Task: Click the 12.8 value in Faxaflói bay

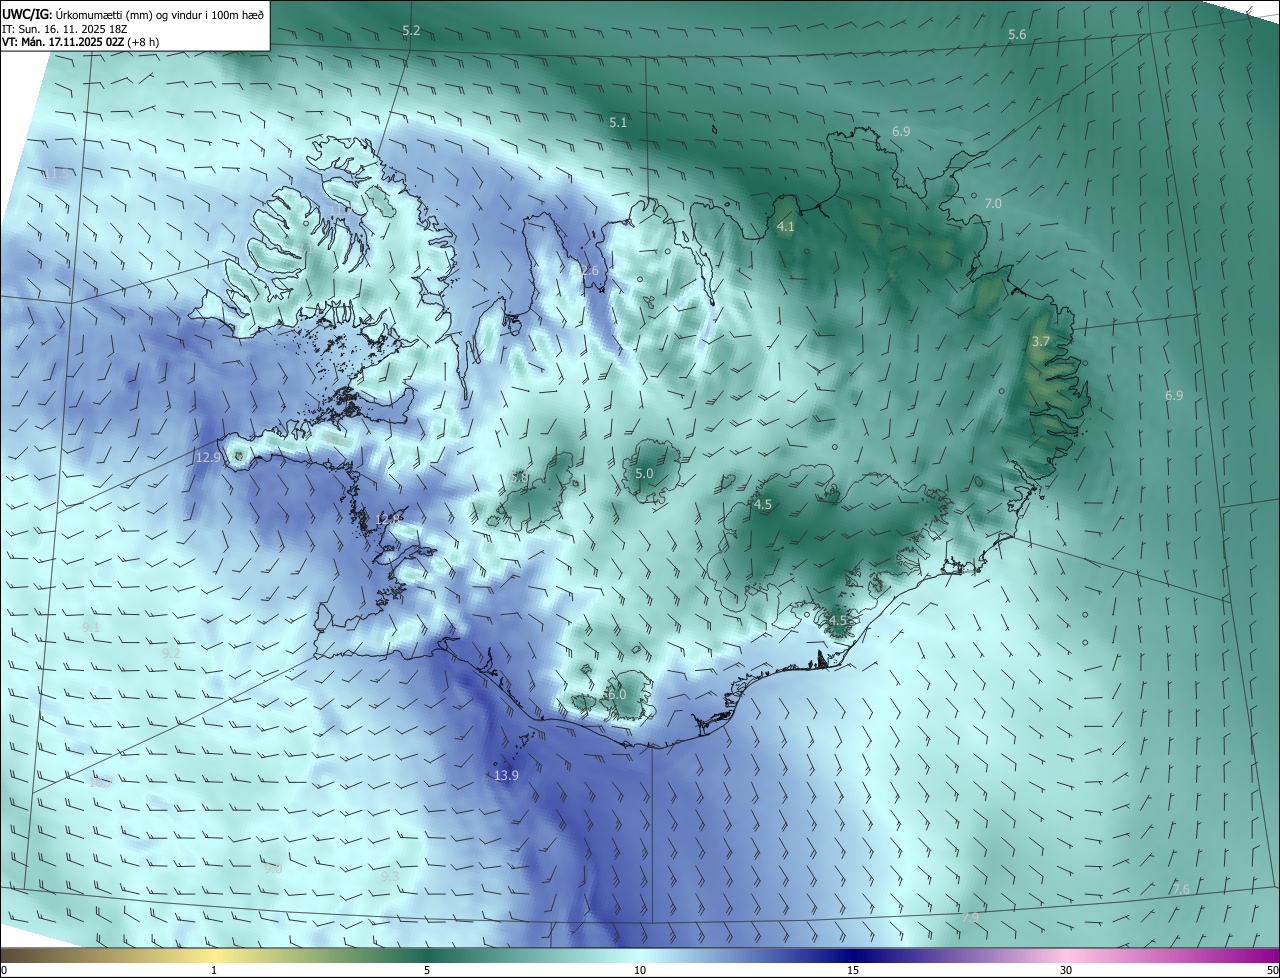Action: pyautogui.click(x=389, y=519)
